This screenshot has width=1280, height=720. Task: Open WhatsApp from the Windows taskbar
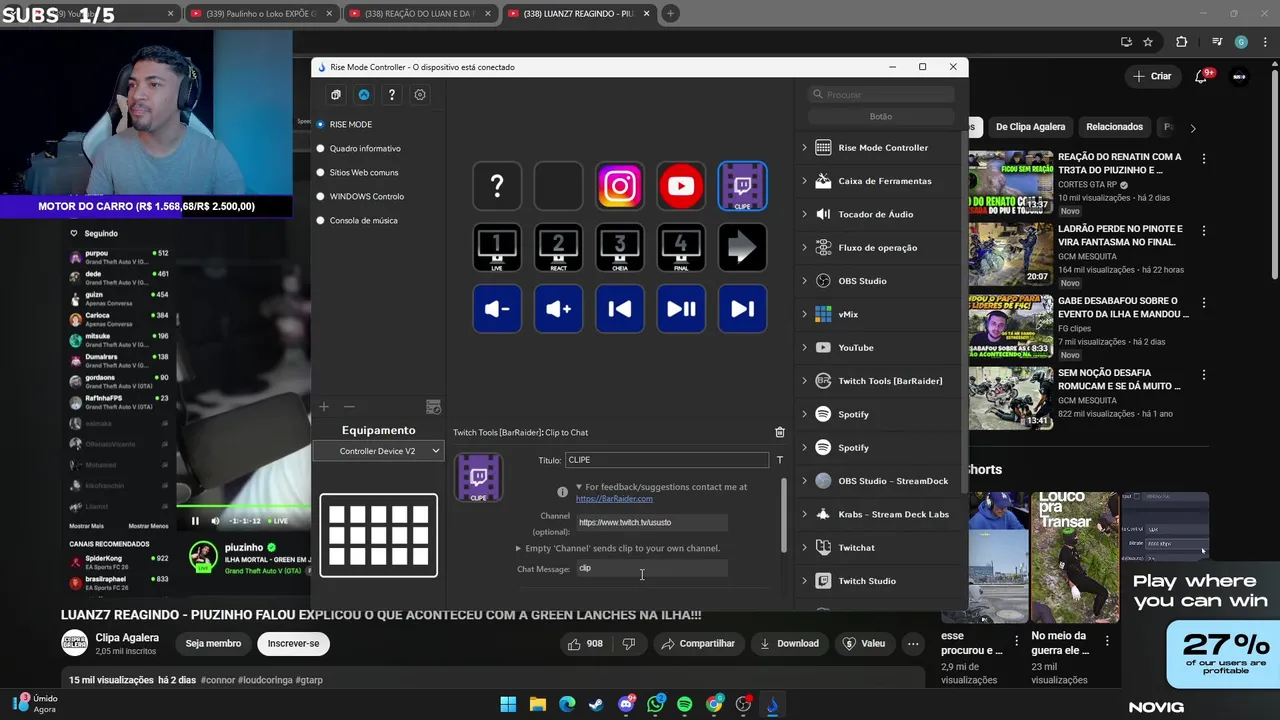[655, 704]
